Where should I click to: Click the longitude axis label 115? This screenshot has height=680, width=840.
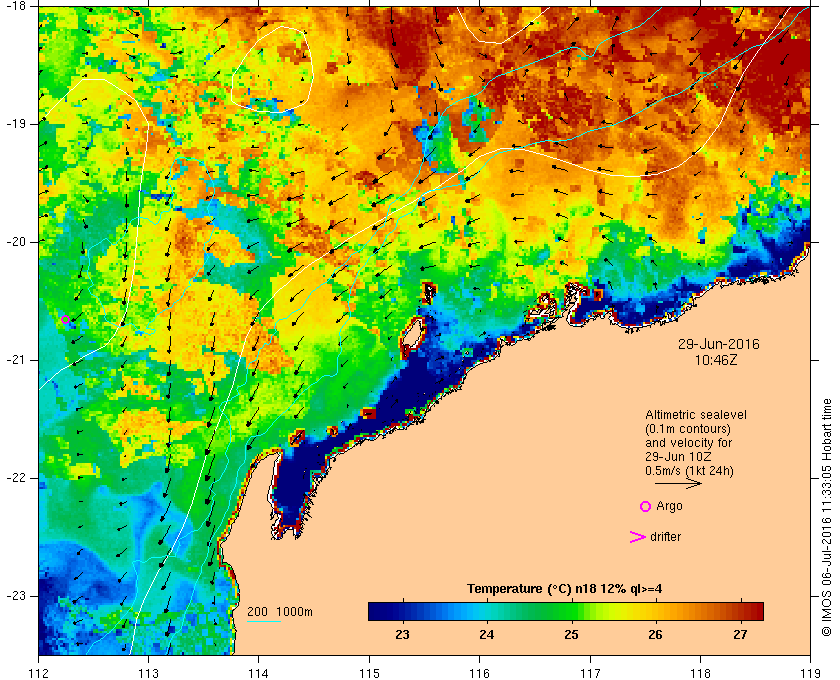369,673
